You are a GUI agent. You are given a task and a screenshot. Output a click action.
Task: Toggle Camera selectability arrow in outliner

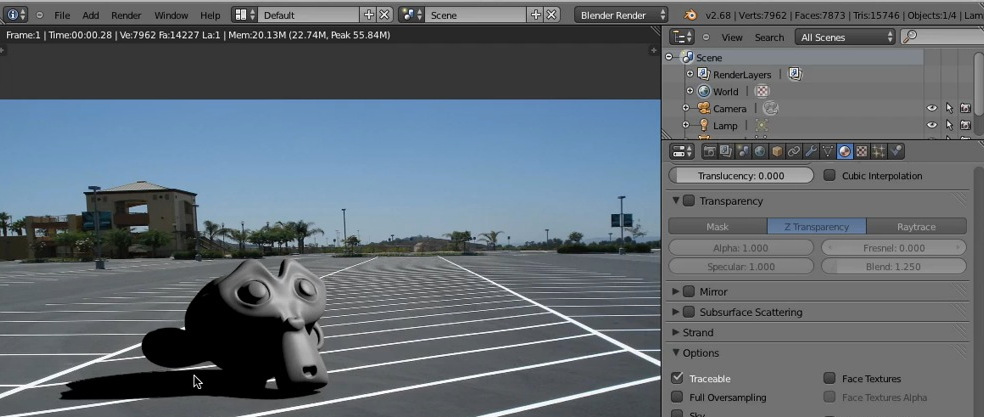(949, 109)
